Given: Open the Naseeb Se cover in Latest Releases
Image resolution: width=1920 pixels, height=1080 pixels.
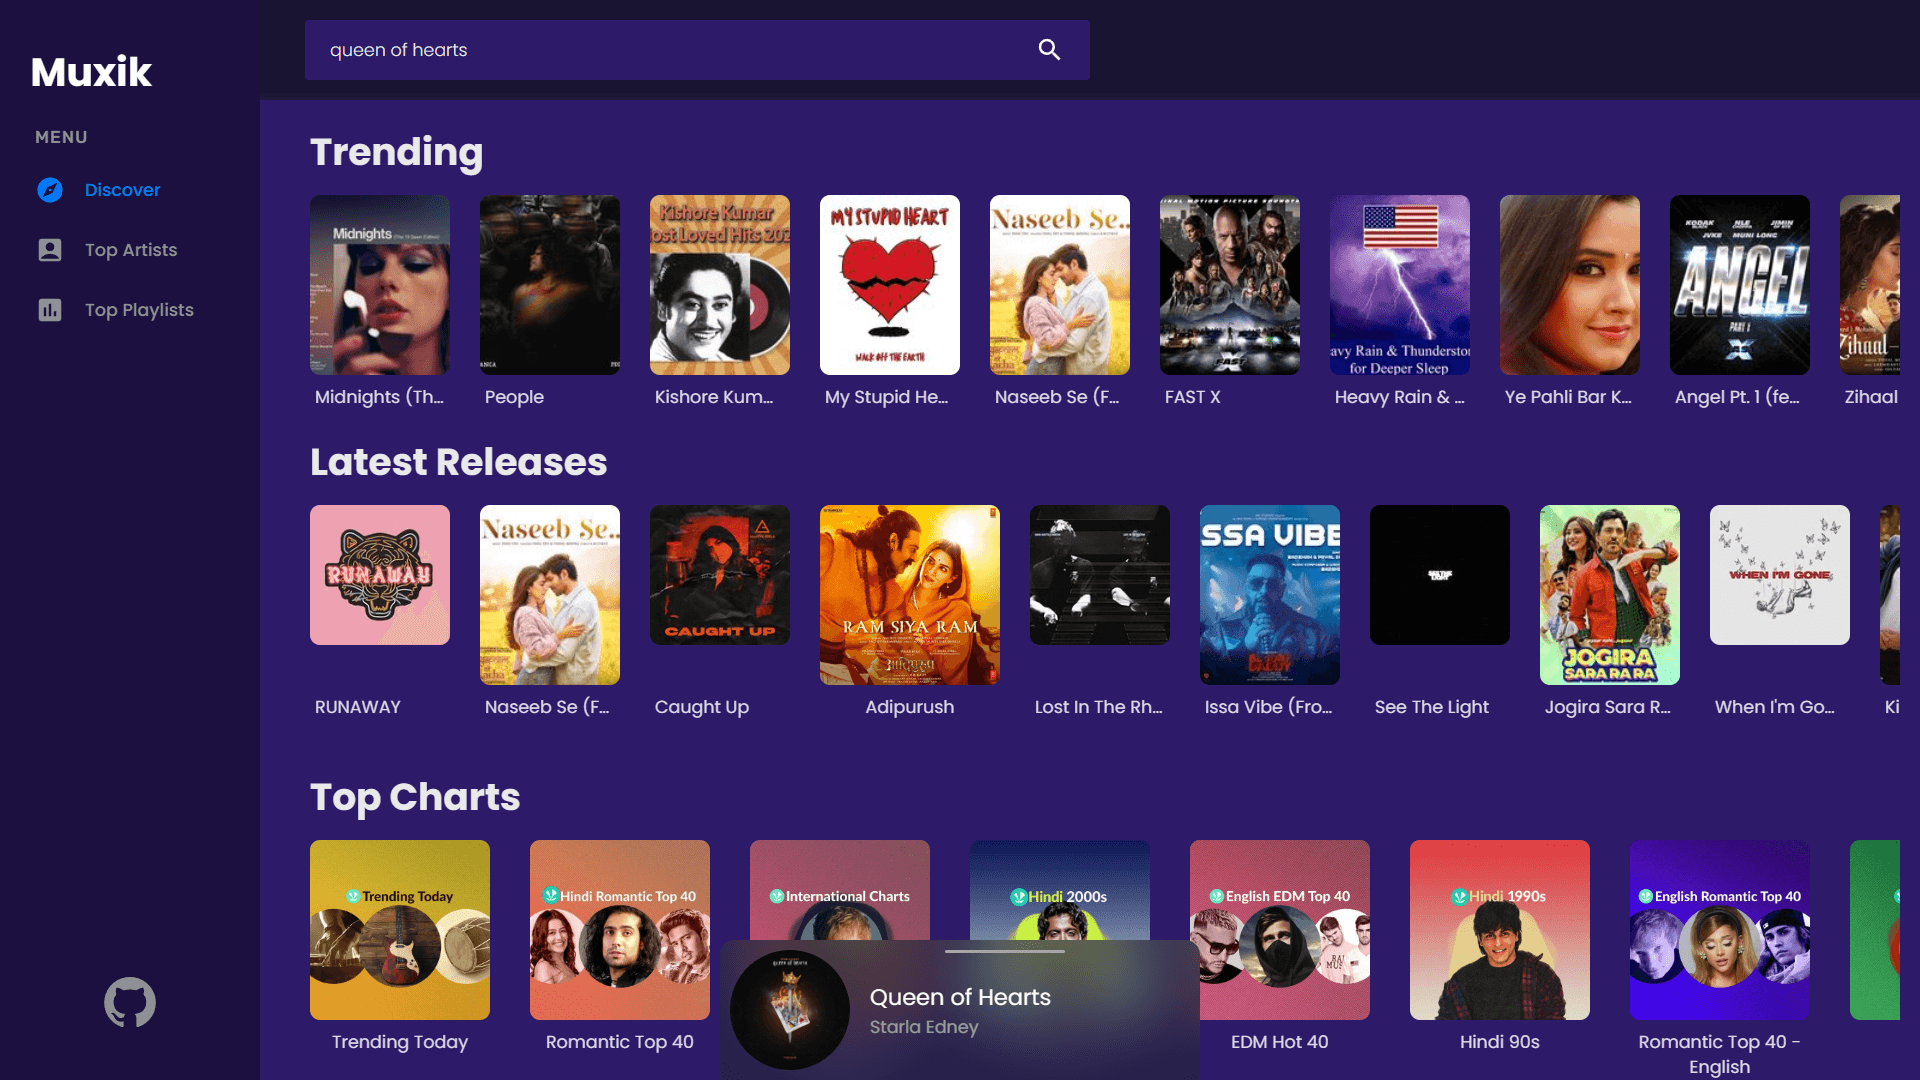Looking at the screenshot, I should (550, 595).
